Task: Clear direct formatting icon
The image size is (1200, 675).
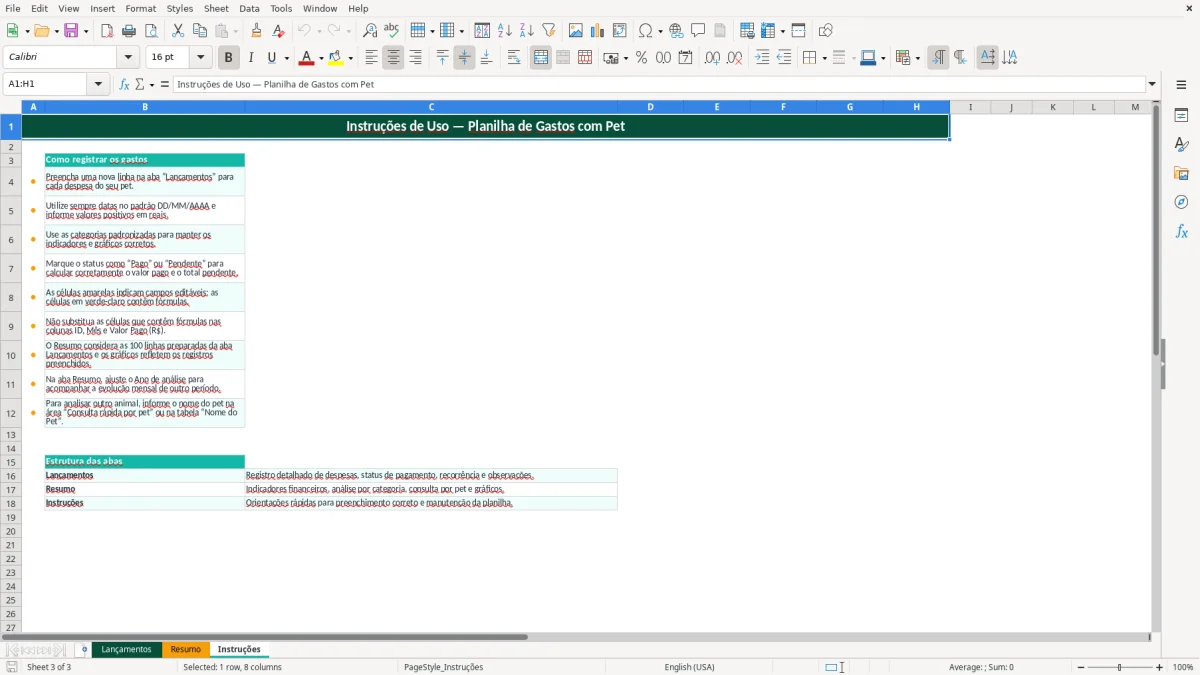Action: pyautogui.click(x=279, y=31)
